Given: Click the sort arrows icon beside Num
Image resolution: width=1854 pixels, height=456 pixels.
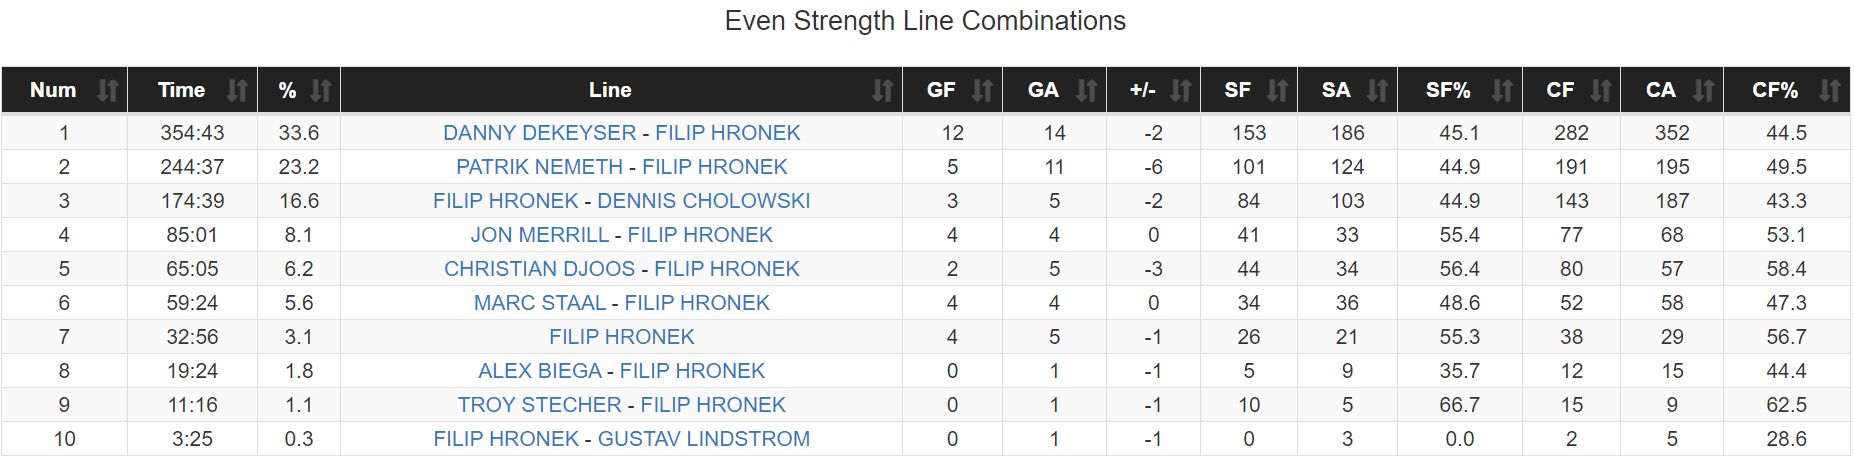Looking at the screenshot, I should [107, 91].
